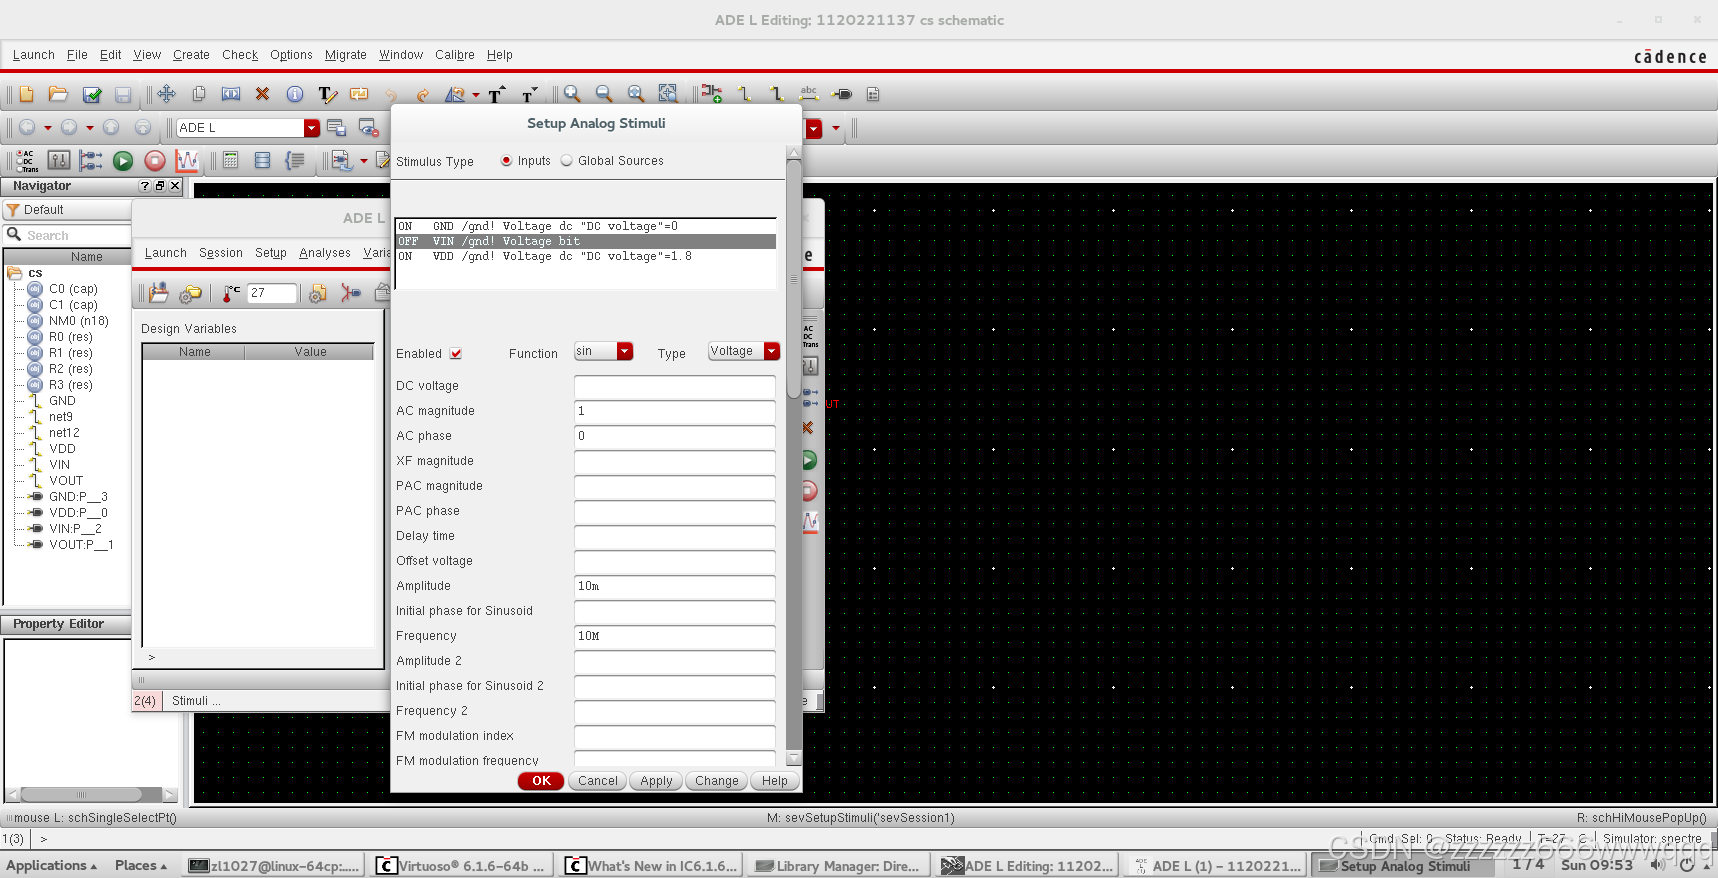
Task: Click the Frequency field showing 10M
Action: [x=675, y=637]
